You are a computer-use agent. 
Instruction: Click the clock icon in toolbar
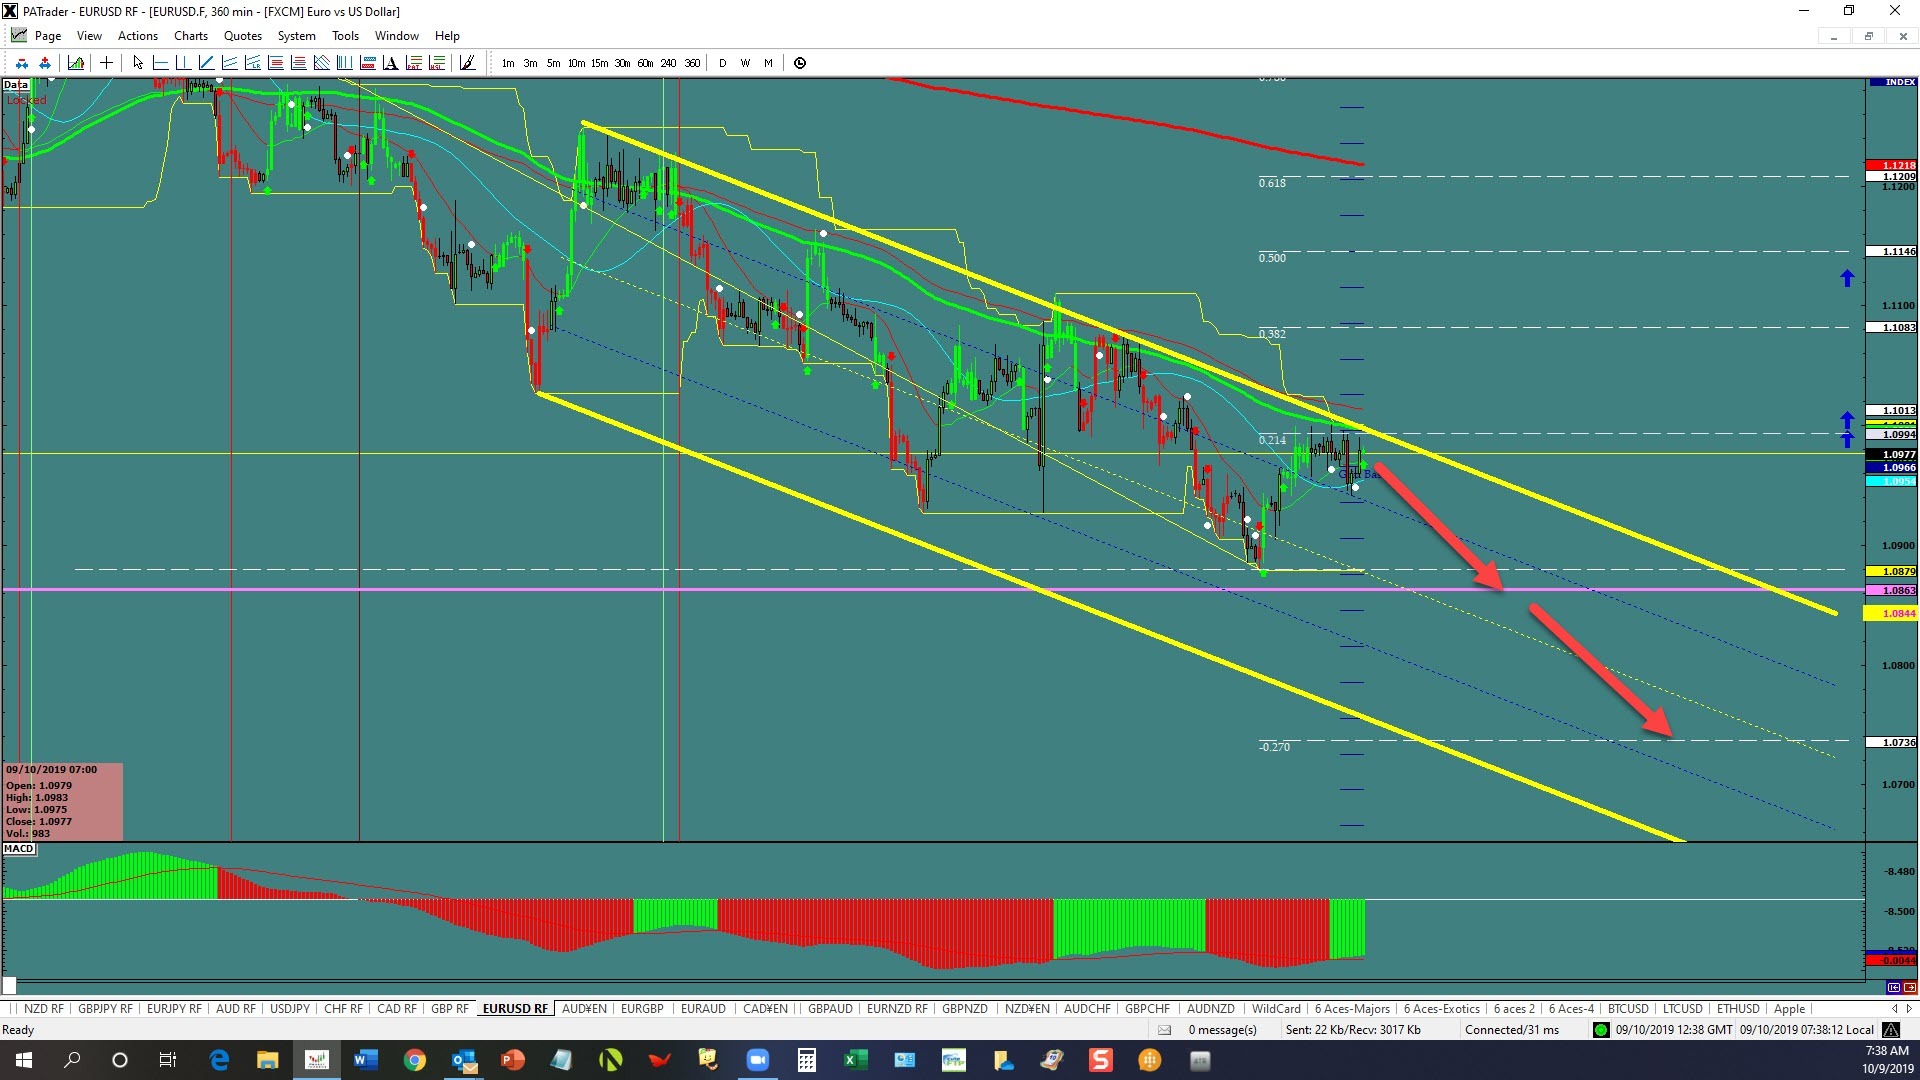tap(800, 63)
